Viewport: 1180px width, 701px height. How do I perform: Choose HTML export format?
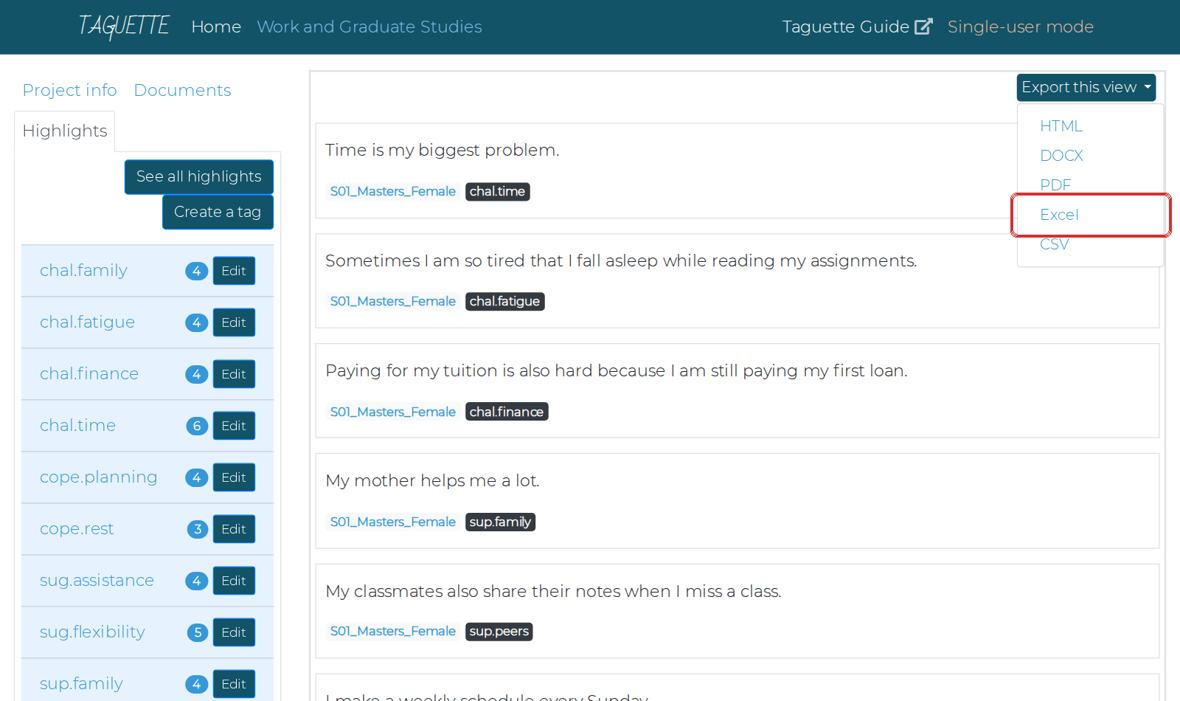pos(1060,126)
